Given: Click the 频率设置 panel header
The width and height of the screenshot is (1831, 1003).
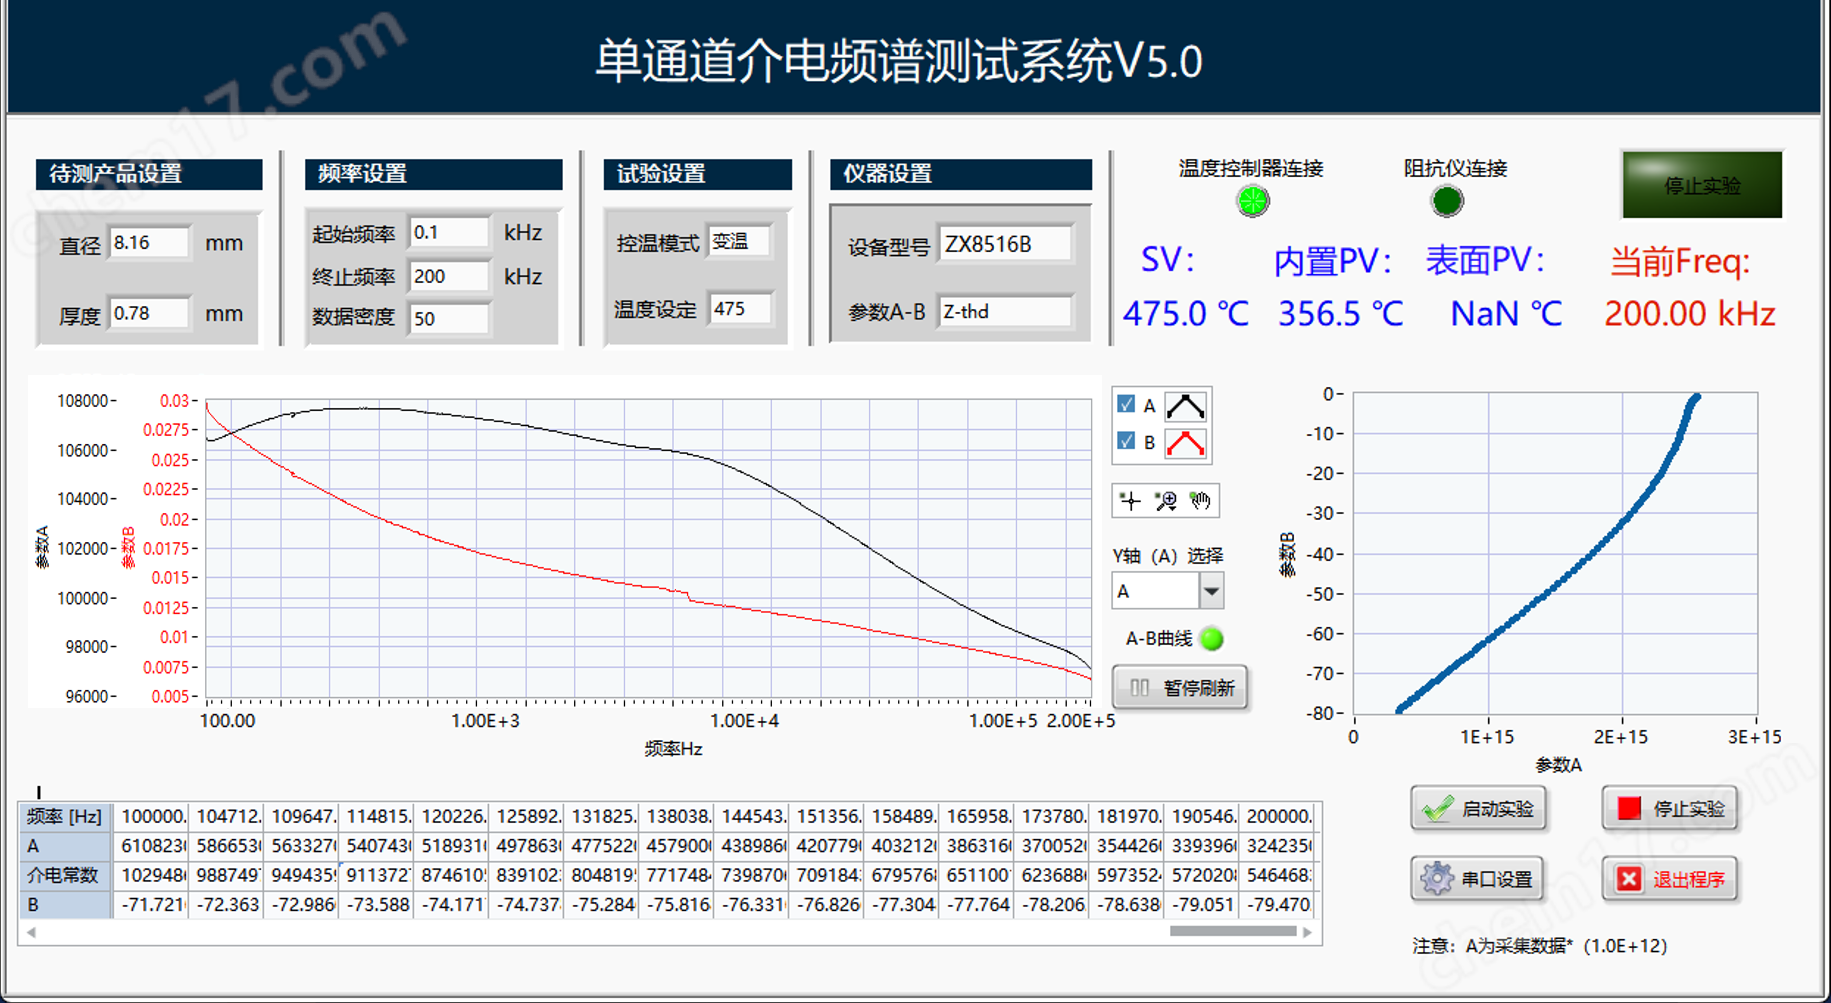Looking at the screenshot, I should point(432,173).
